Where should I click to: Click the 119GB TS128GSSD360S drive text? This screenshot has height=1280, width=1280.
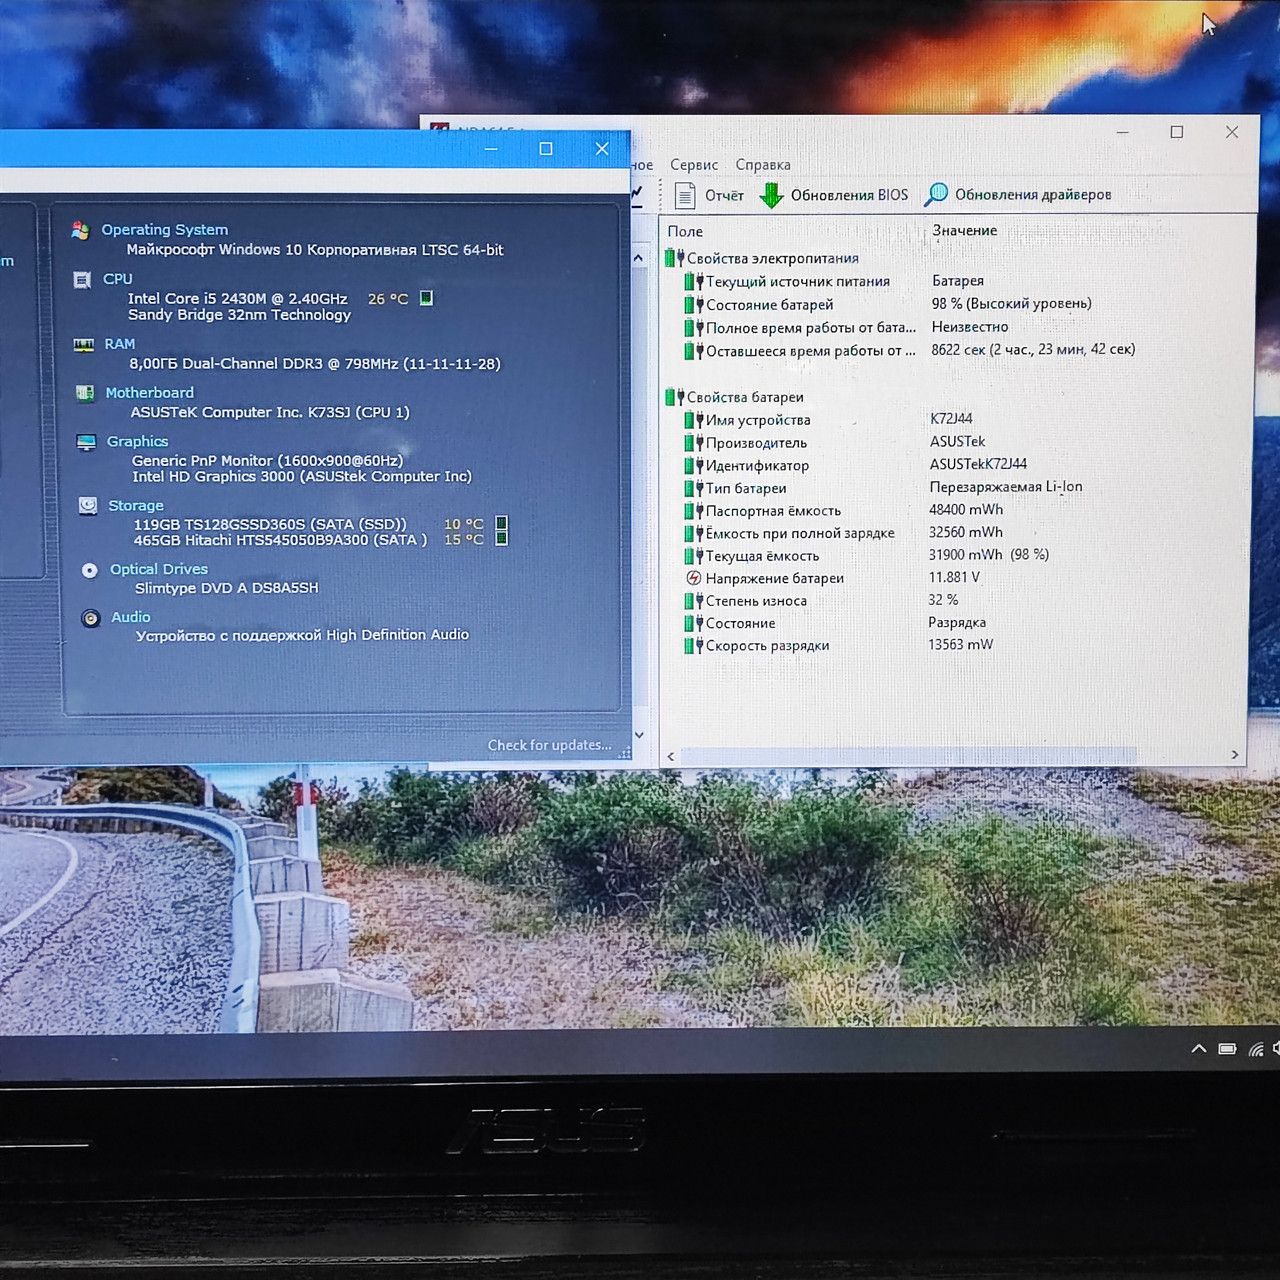point(270,524)
